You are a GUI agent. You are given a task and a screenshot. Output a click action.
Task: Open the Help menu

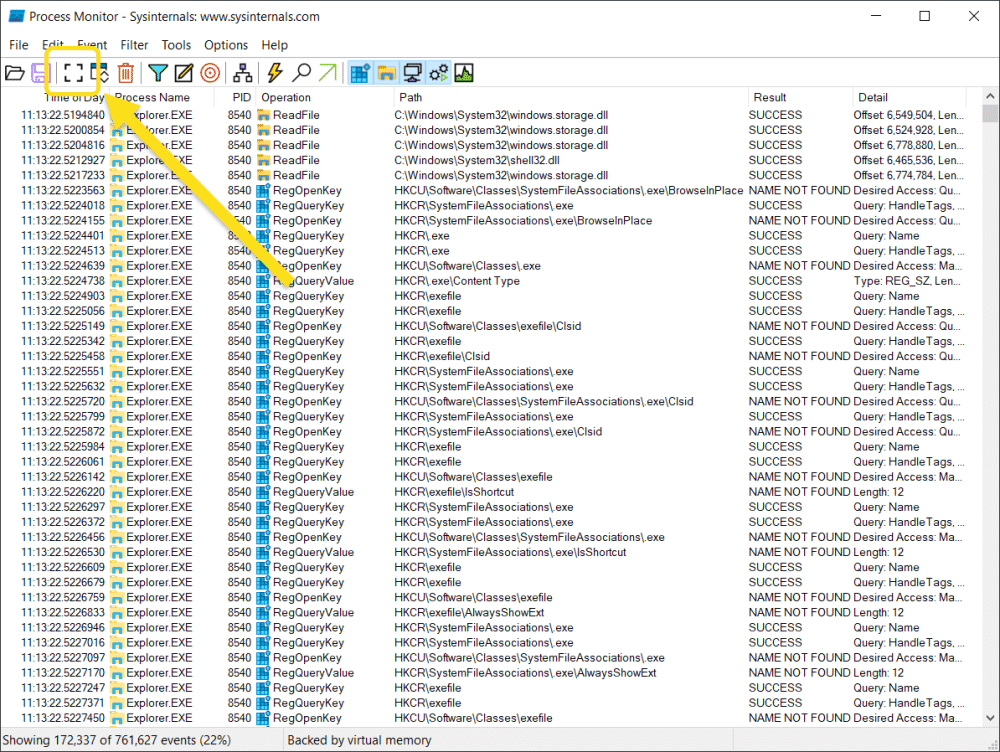(275, 45)
